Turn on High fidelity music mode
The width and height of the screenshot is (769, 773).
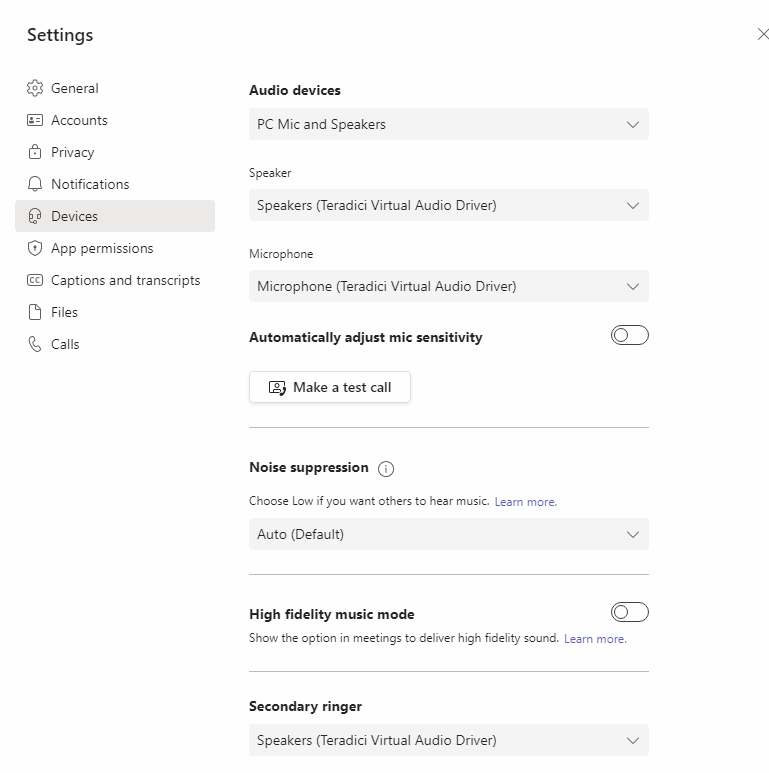[629, 612]
